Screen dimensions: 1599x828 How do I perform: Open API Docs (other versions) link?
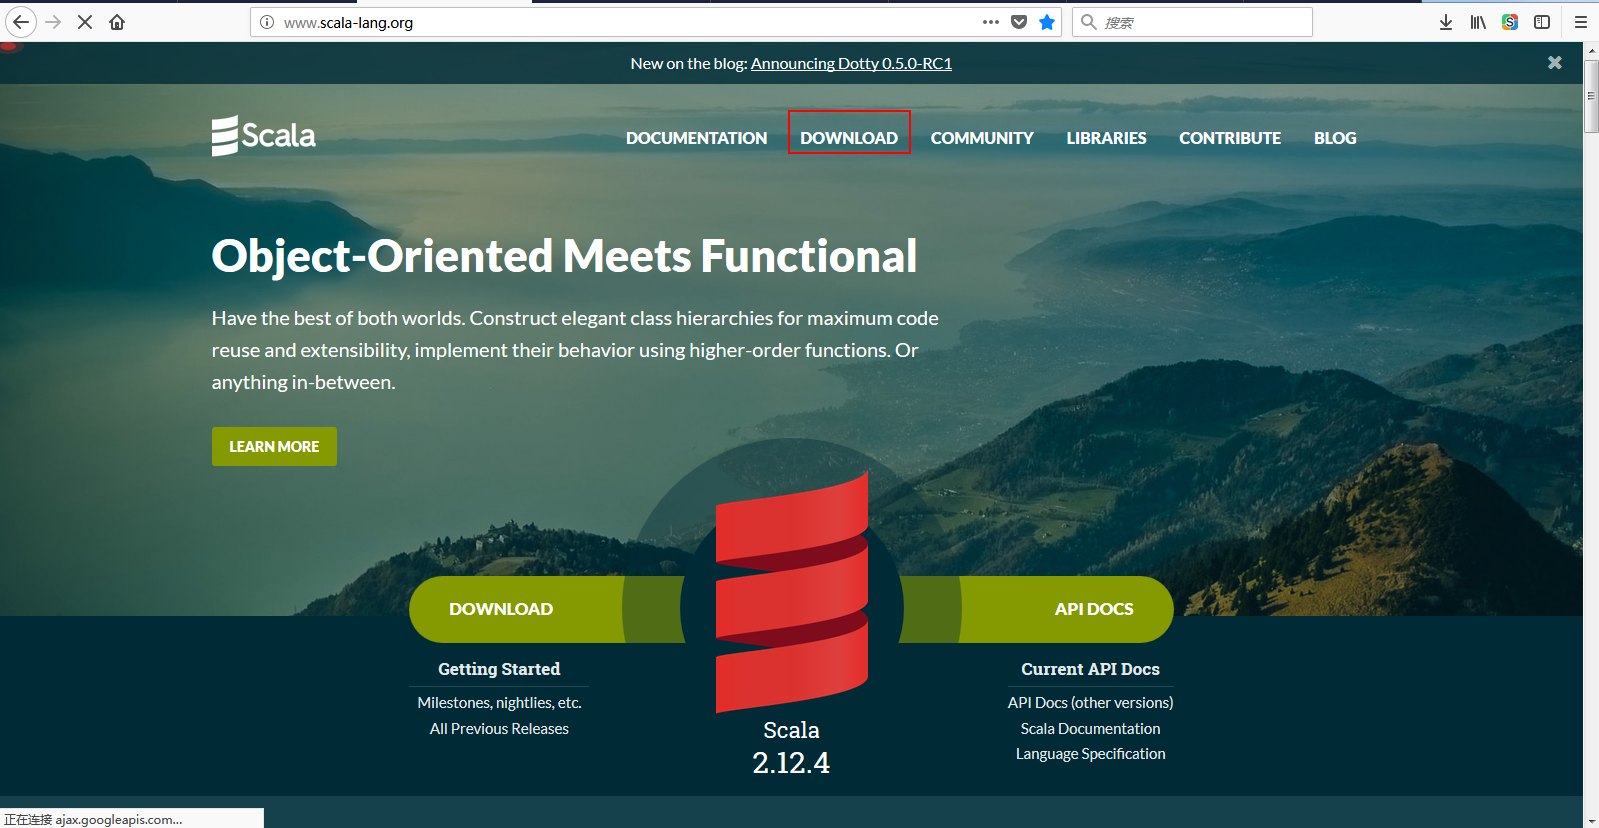[1090, 703]
